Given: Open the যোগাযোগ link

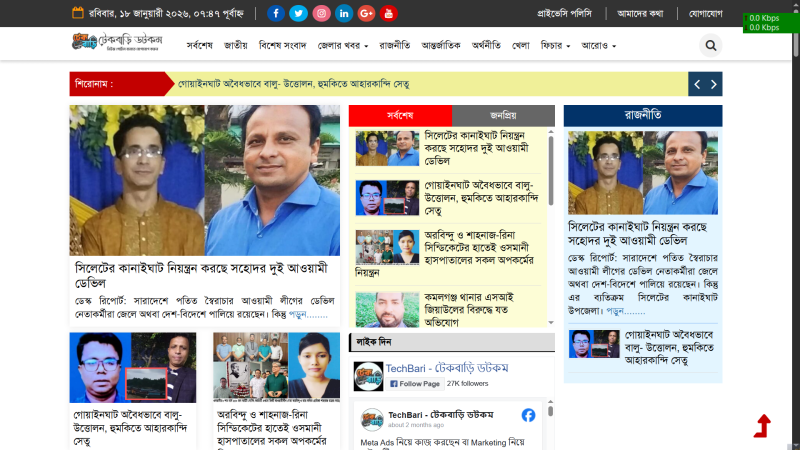Looking at the screenshot, I should pos(706,14).
